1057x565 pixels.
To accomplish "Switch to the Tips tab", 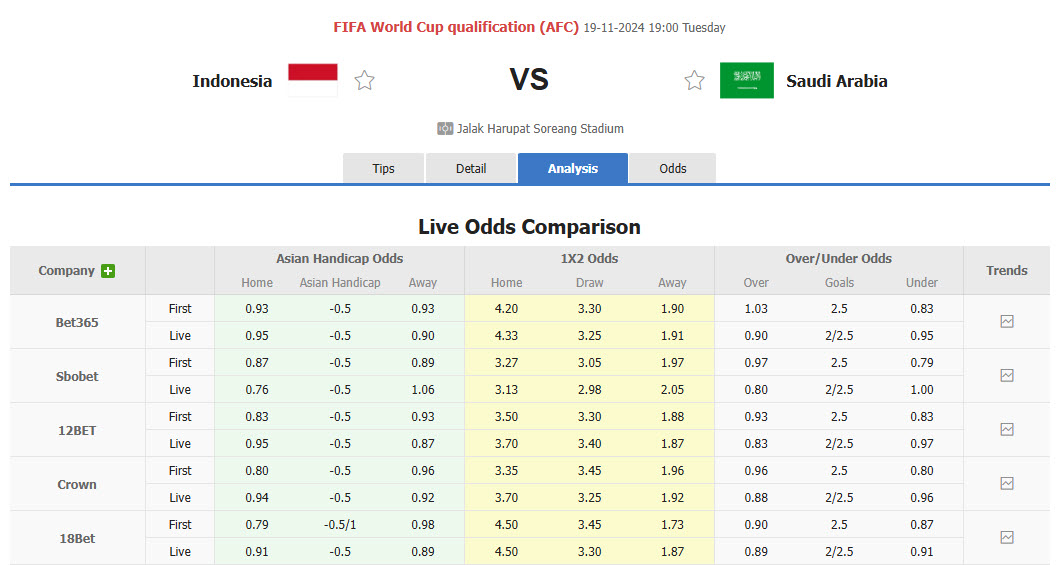I will tap(384, 169).
